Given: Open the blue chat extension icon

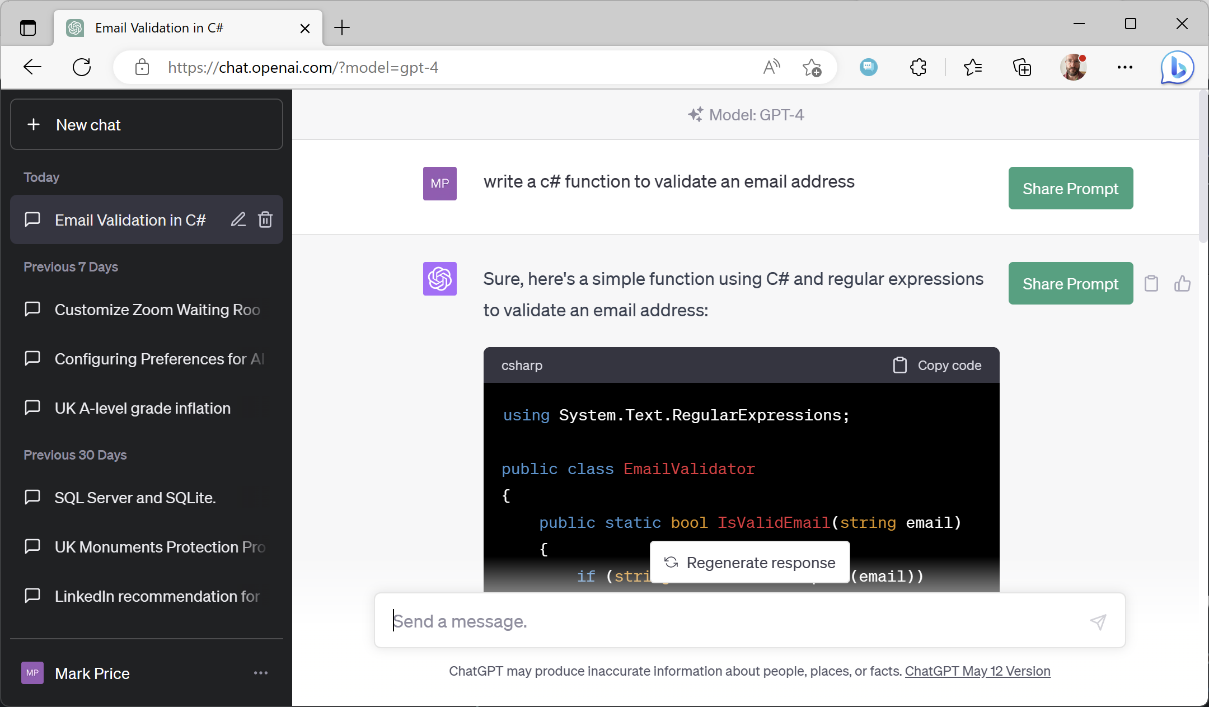Looking at the screenshot, I should [869, 68].
